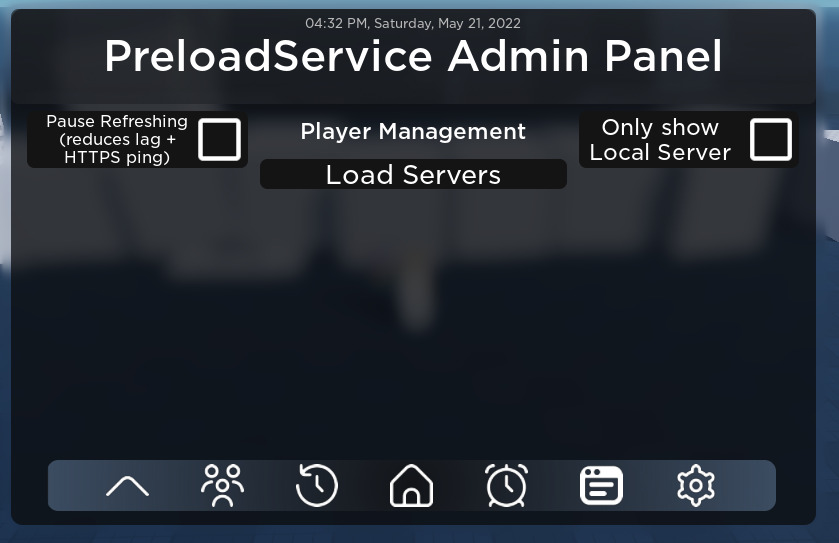The height and width of the screenshot is (543, 839).
Task: Open the players group icon page
Action: tap(221, 486)
